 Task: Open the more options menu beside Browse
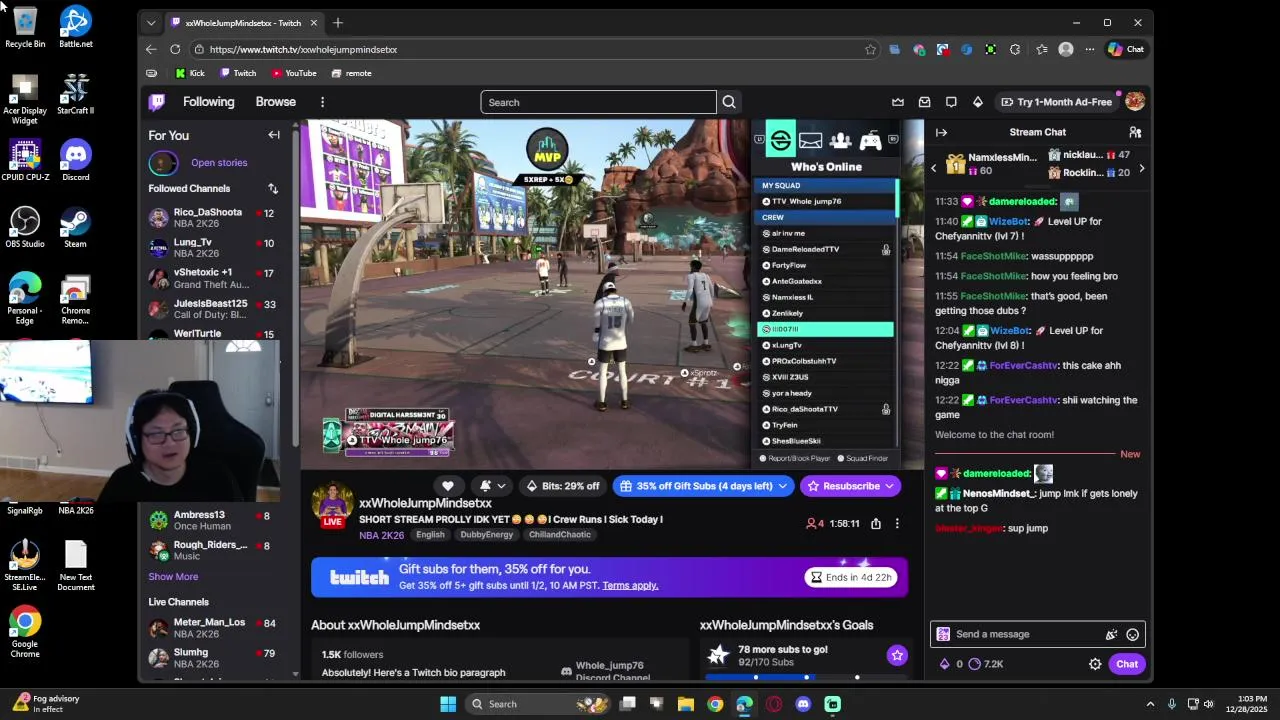(x=322, y=102)
